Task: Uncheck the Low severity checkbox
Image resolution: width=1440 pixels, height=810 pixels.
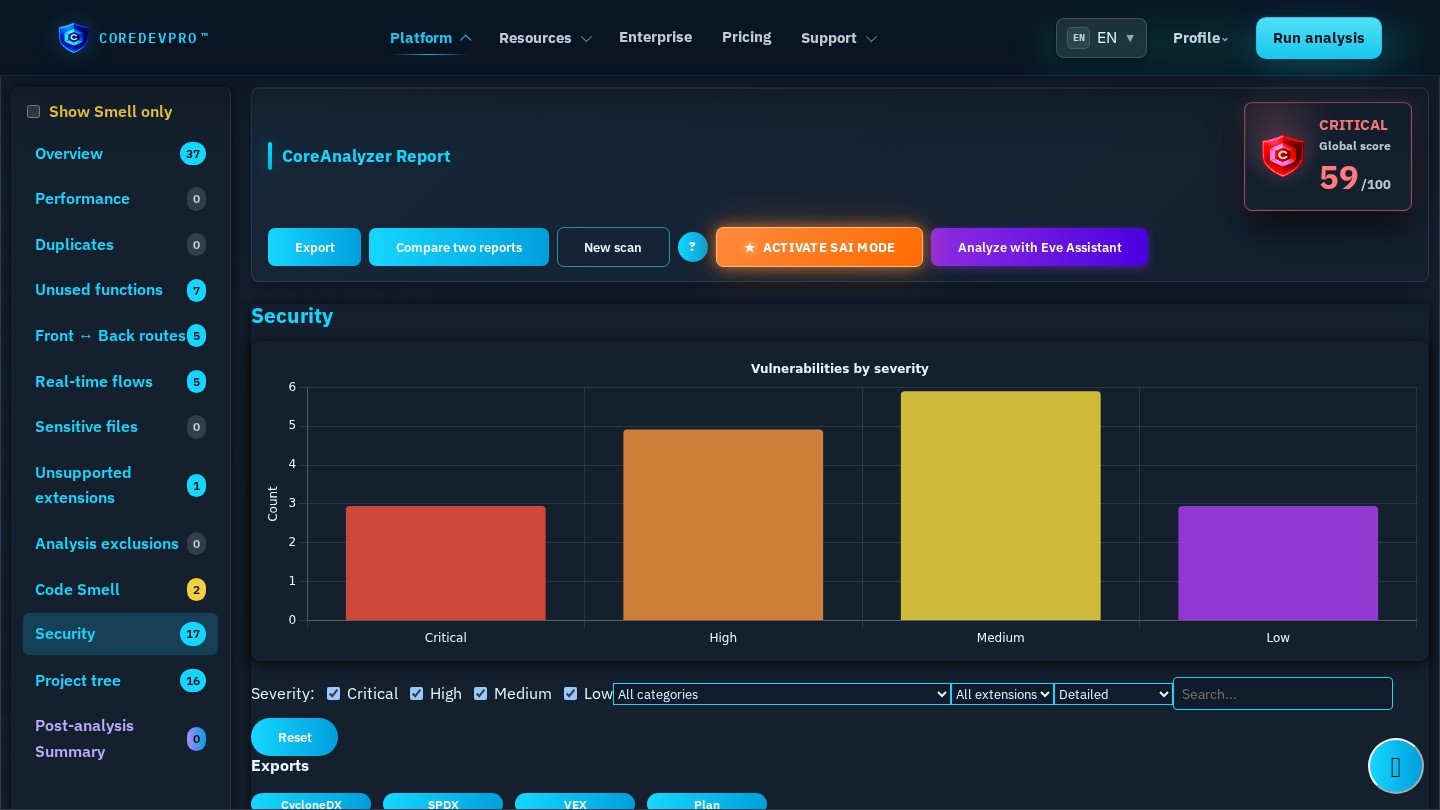Action: 570,694
